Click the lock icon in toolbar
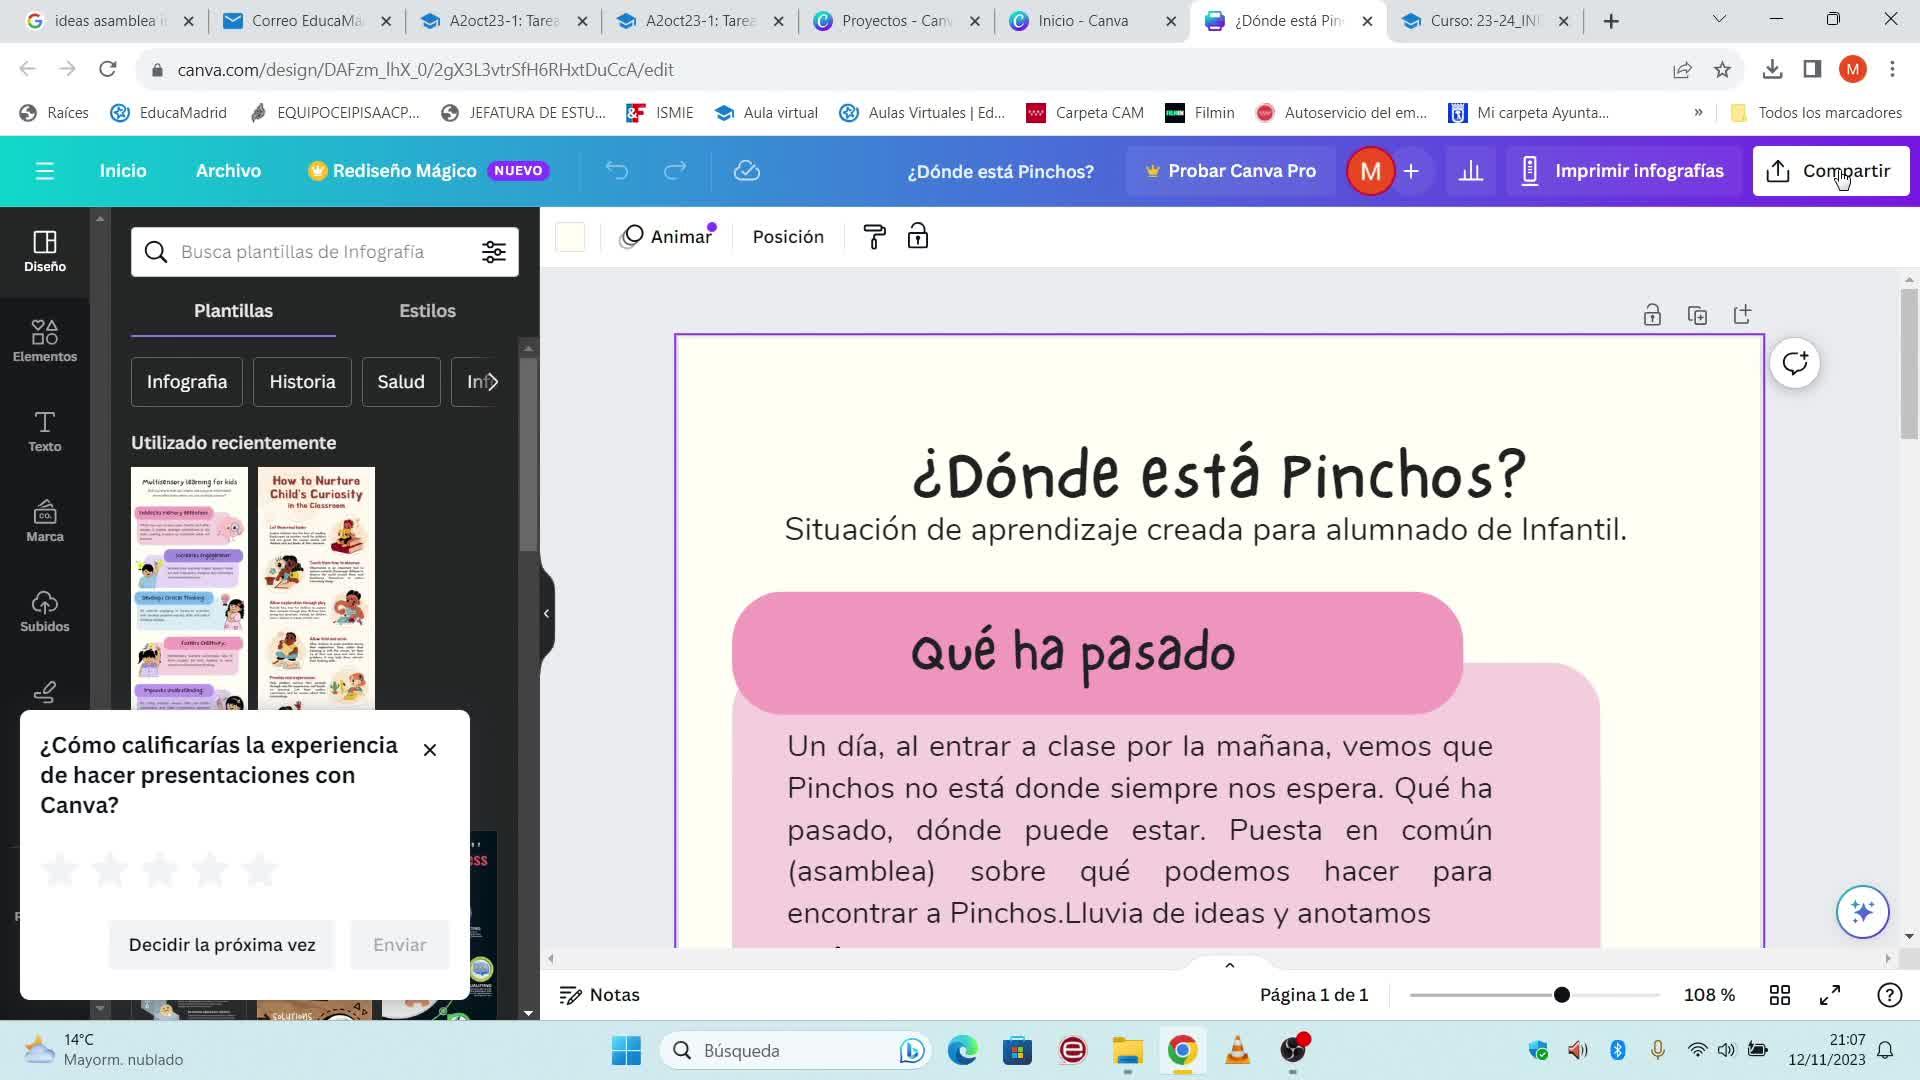This screenshot has width=1920, height=1080. tap(917, 237)
